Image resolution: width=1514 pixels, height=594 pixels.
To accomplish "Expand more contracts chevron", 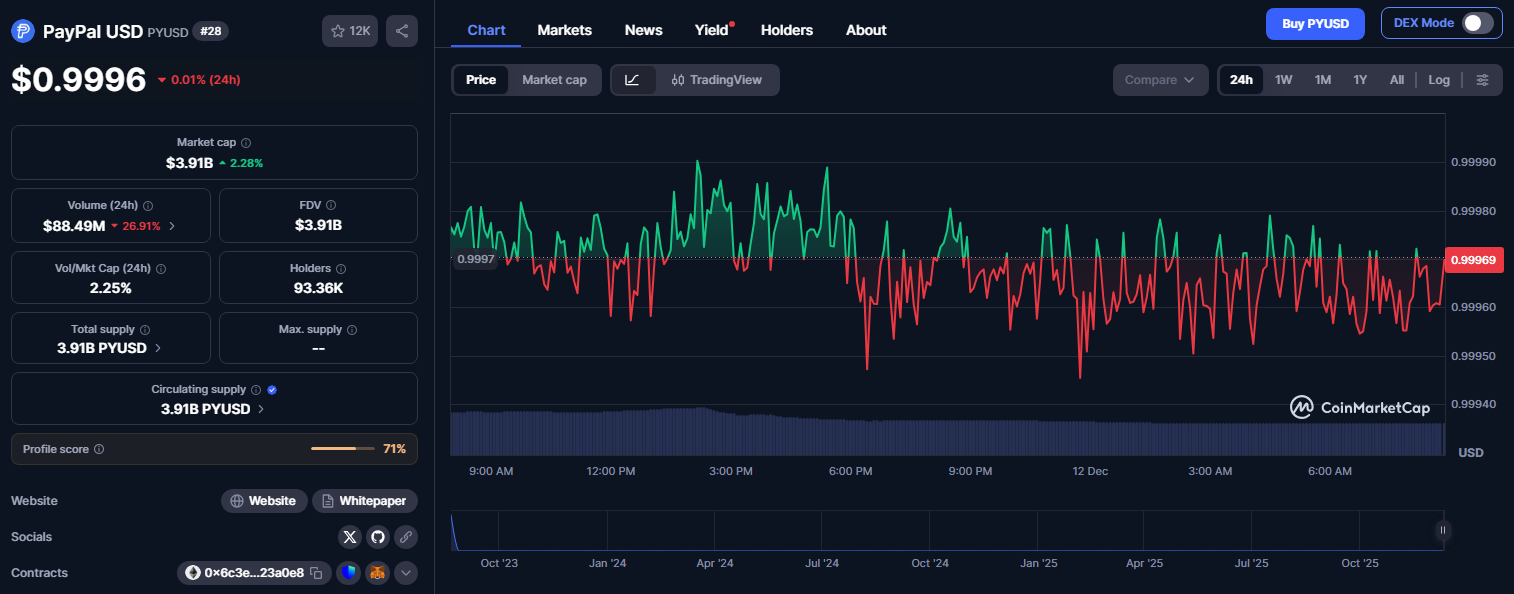I will coord(405,573).
